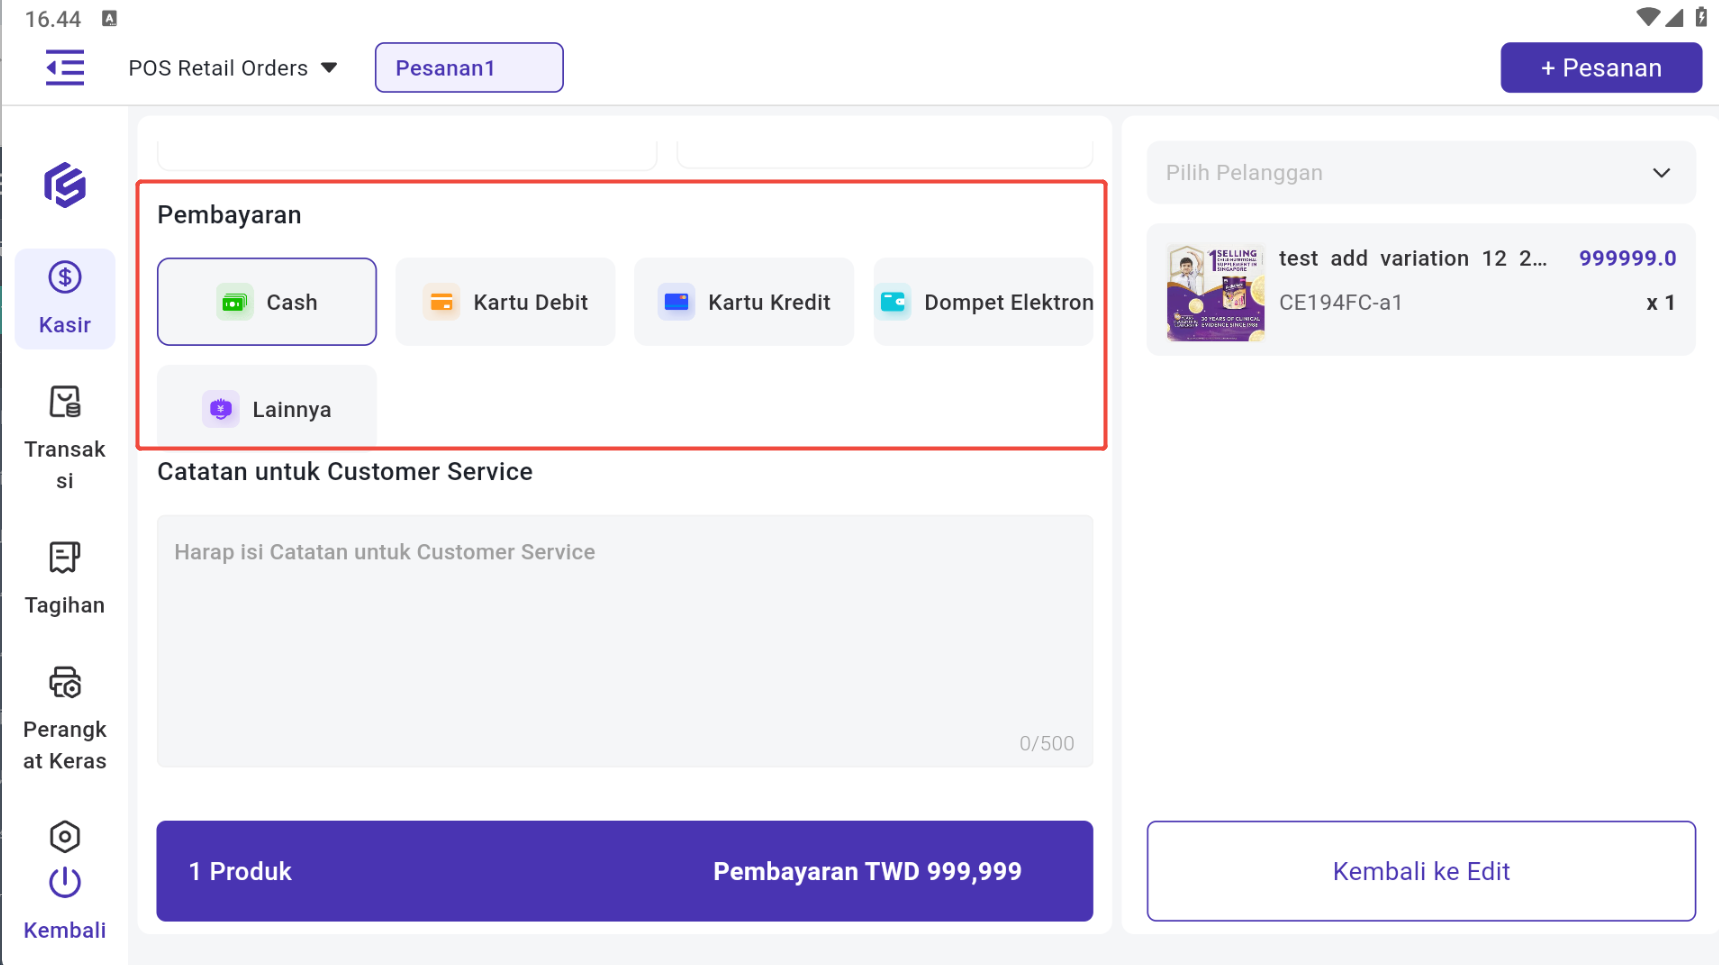Screen dimensions: 1719x965
Task: Open Perangkat Keras settings
Action: (x=65, y=717)
